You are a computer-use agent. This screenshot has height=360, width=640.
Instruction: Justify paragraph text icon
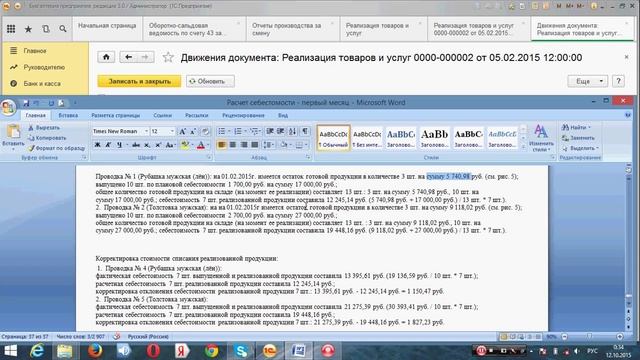255,145
